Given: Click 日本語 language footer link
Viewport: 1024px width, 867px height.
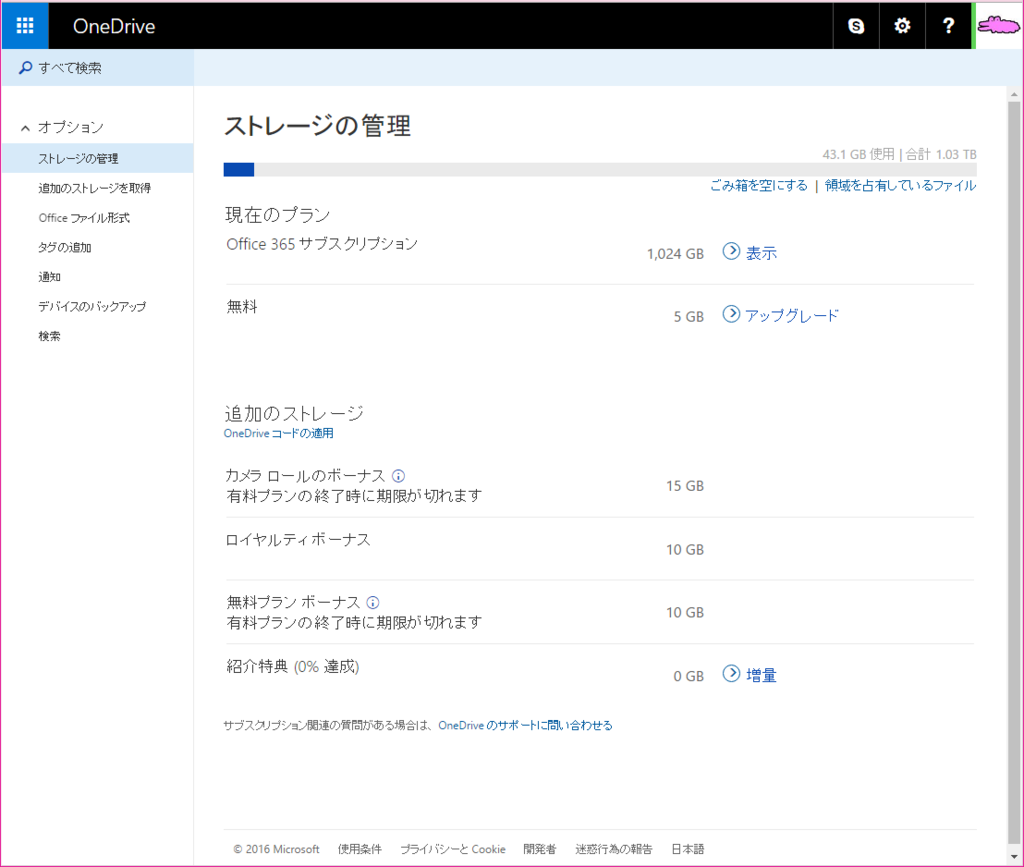Looking at the screenshot, I should pos(688,849).
